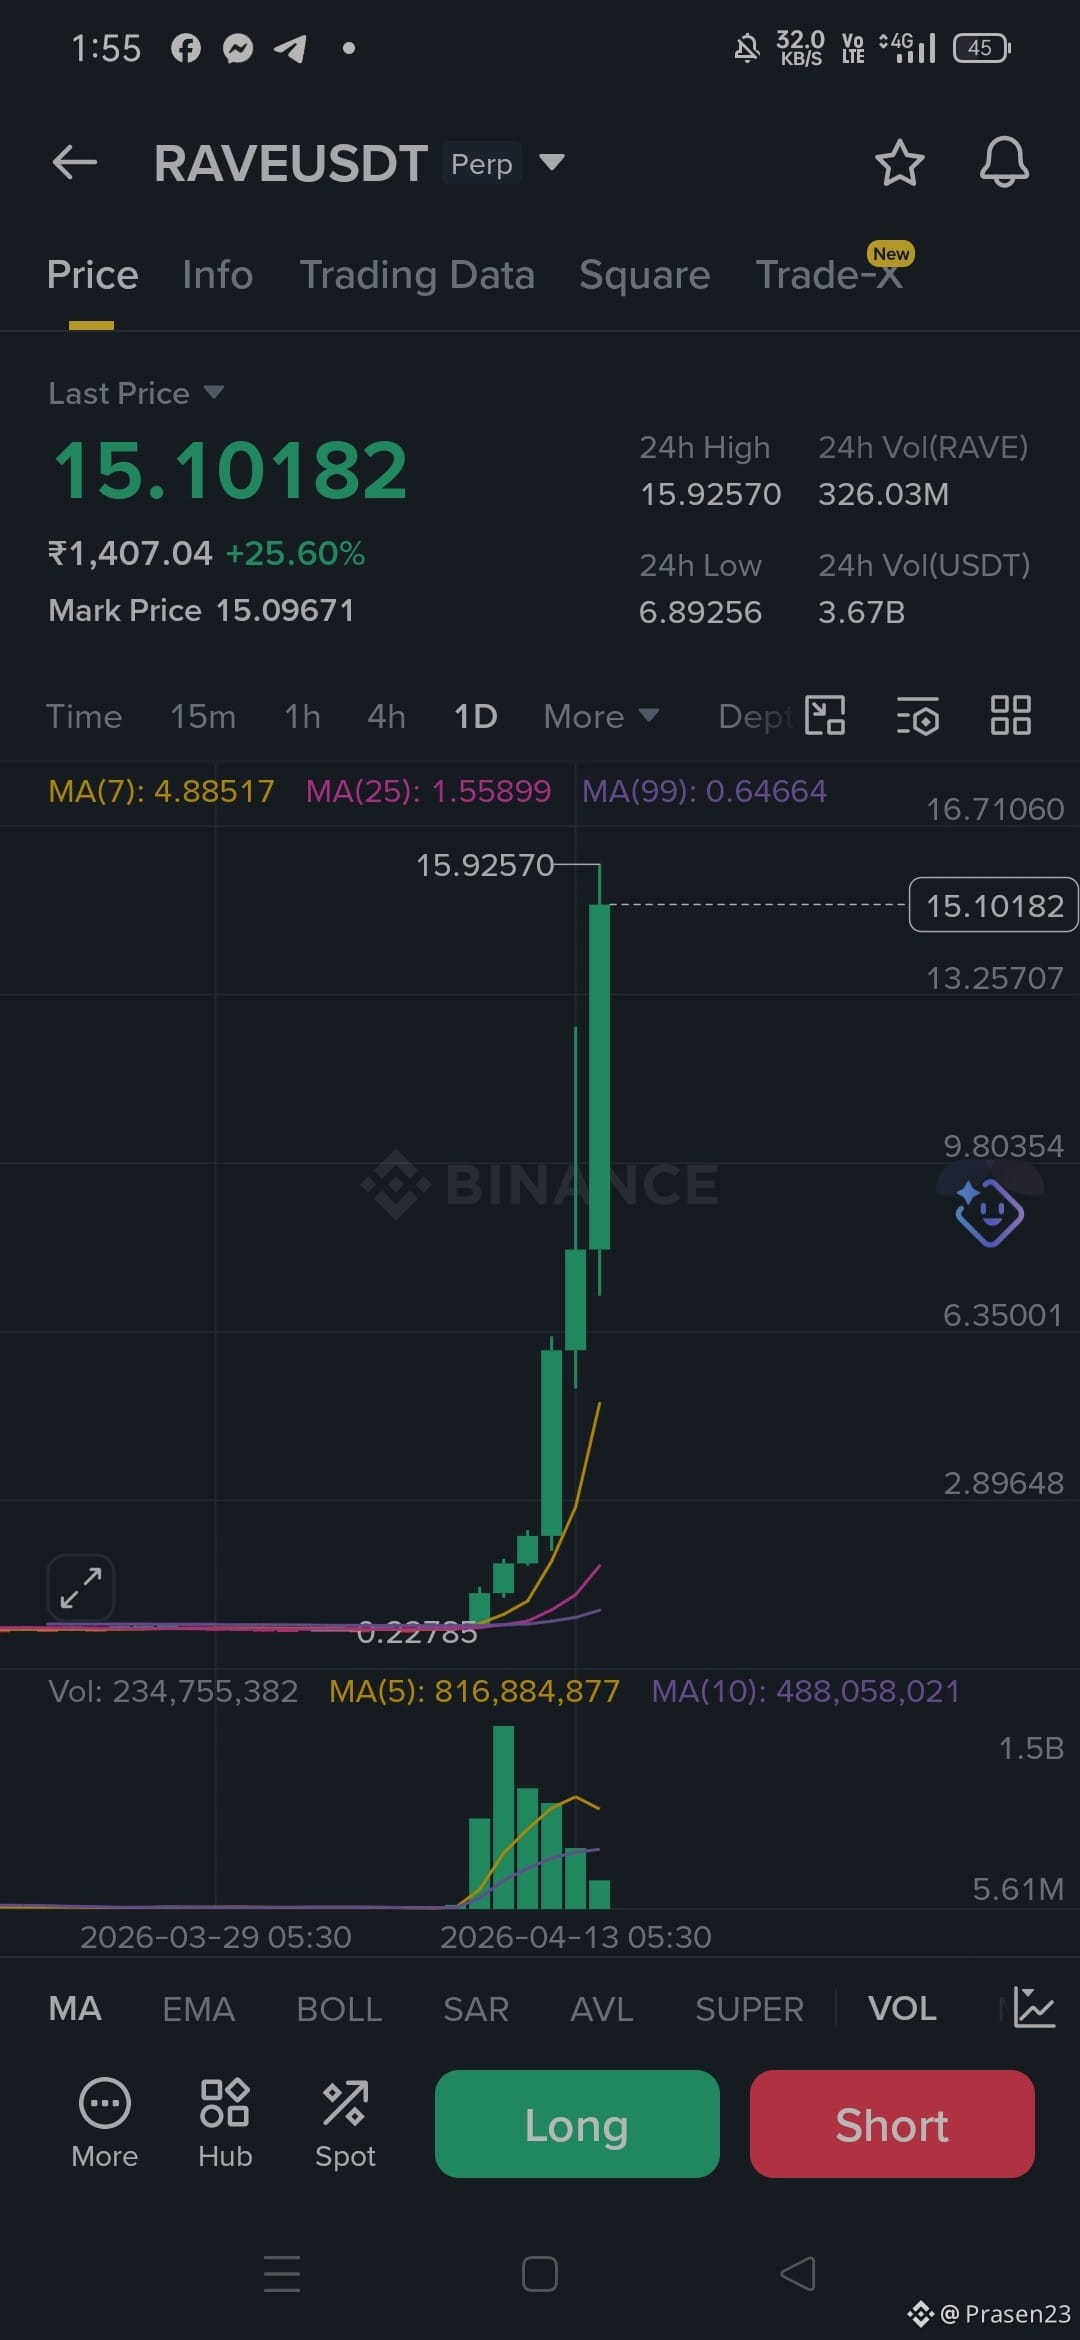Tap the MA(99) indicator value
The height and width of the screenshot is (2340, 1080).
click(704, 791)
